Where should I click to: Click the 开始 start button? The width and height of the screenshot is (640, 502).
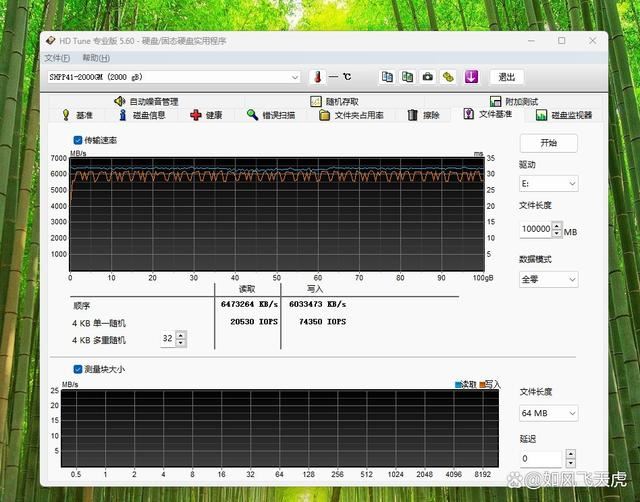coord(549,143)
